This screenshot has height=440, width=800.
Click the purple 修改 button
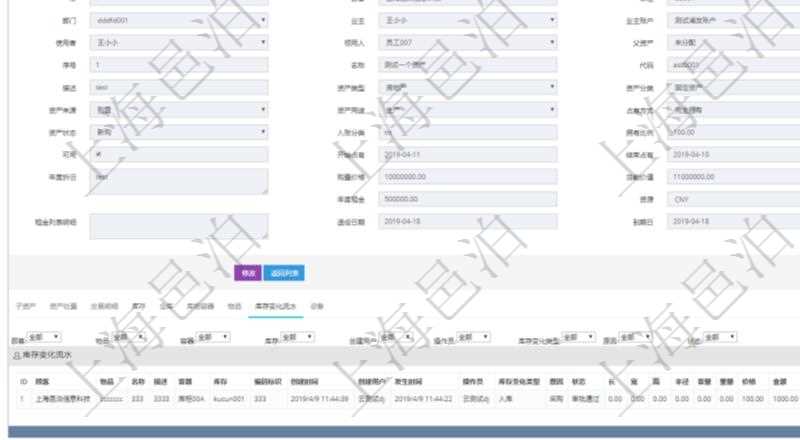tap(248, 272)
